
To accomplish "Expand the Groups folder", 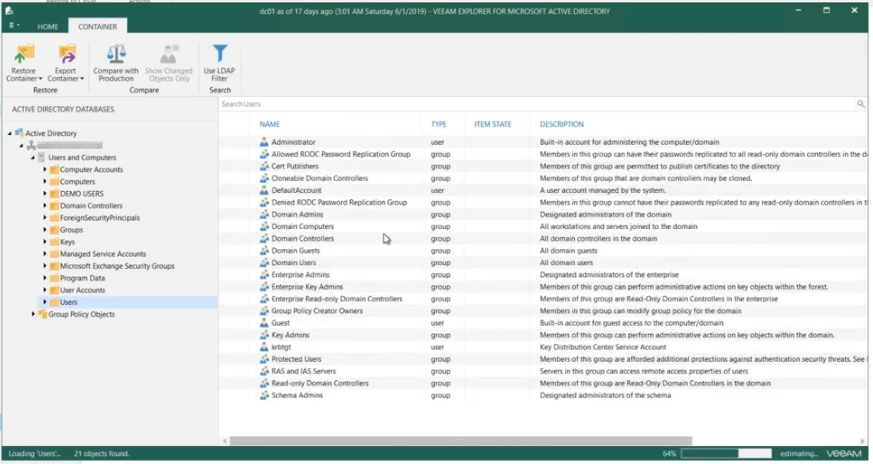I will (x=45, y=229).
